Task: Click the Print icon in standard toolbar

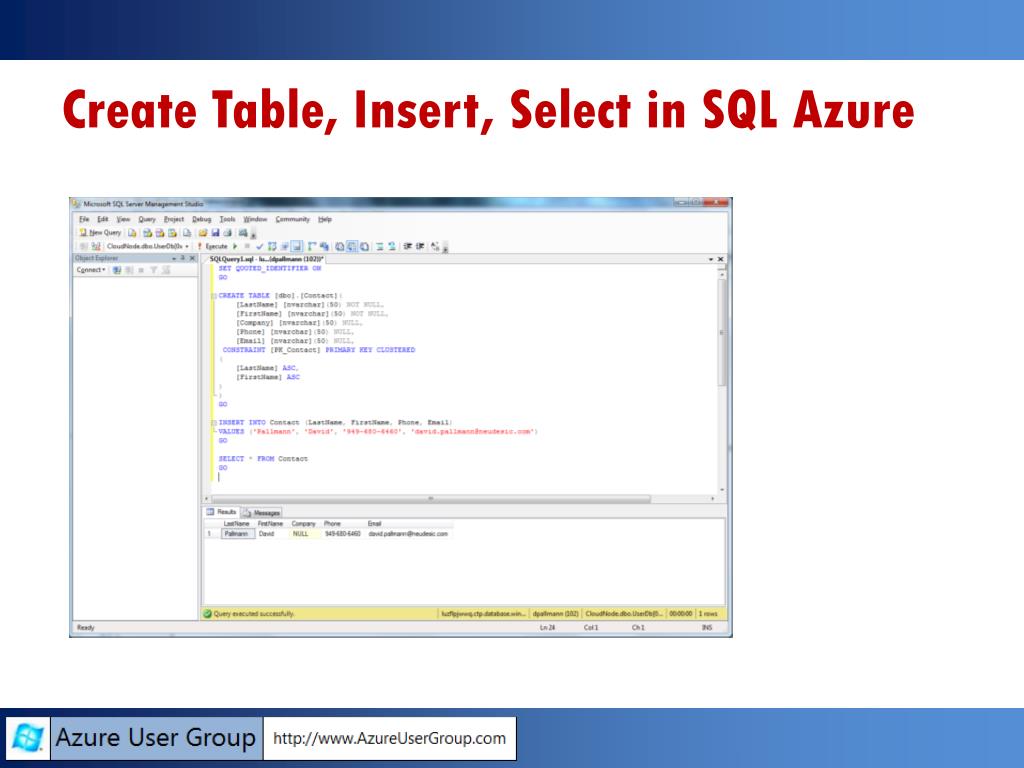Action: pos(227,232)
